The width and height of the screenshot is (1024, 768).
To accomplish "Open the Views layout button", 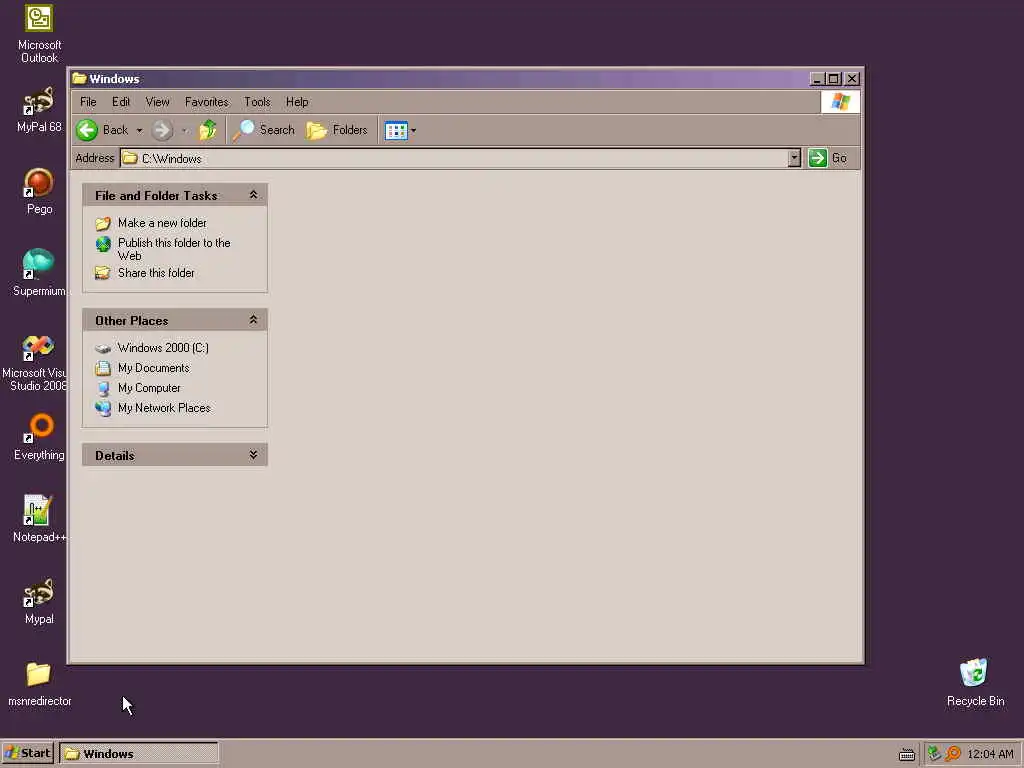I will 396,131.
